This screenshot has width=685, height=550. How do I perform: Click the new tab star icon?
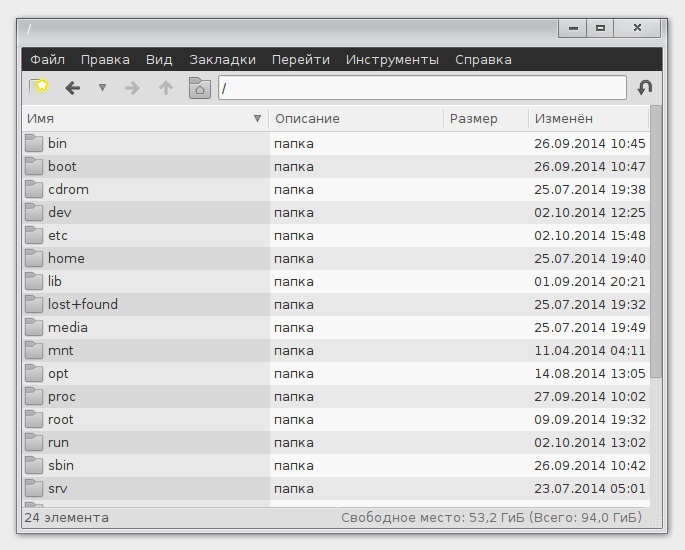click(39, 87)
